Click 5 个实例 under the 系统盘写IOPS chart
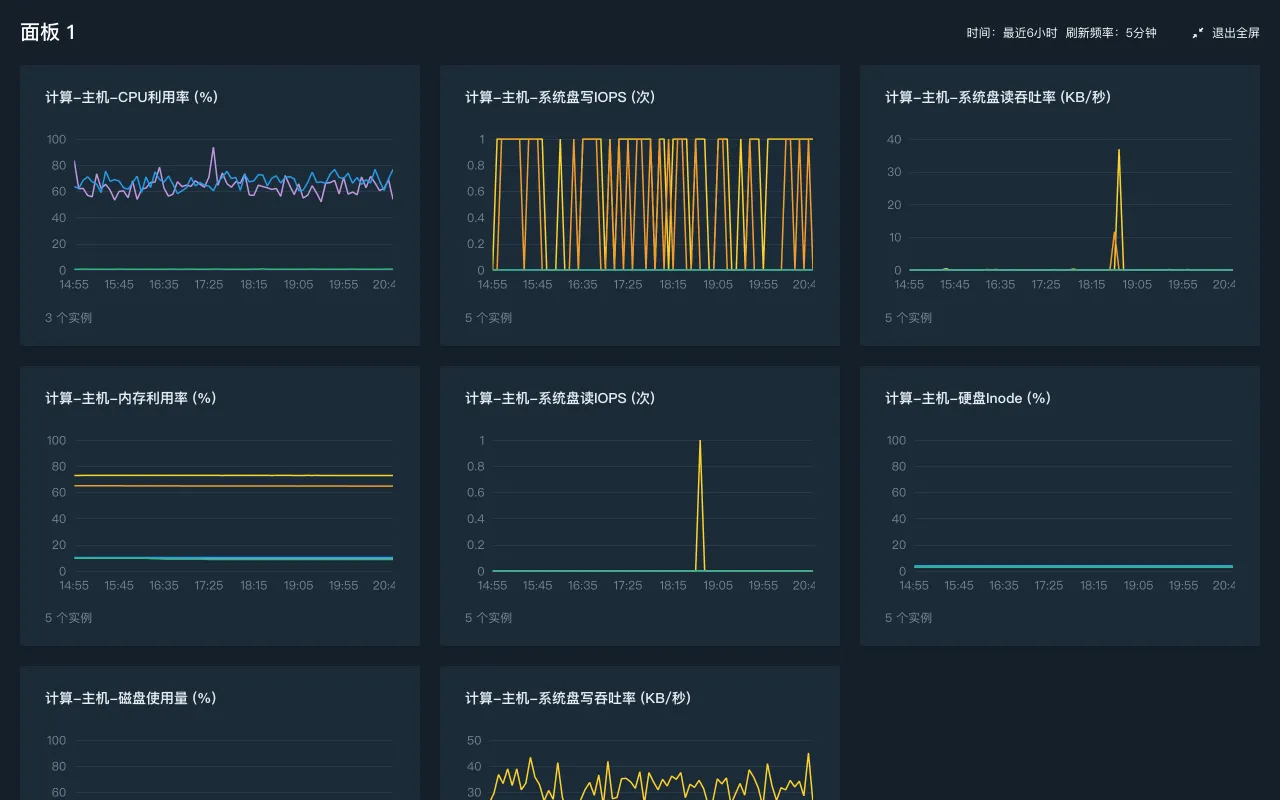This screenshot has width=1280, height=800. [488, 317]
